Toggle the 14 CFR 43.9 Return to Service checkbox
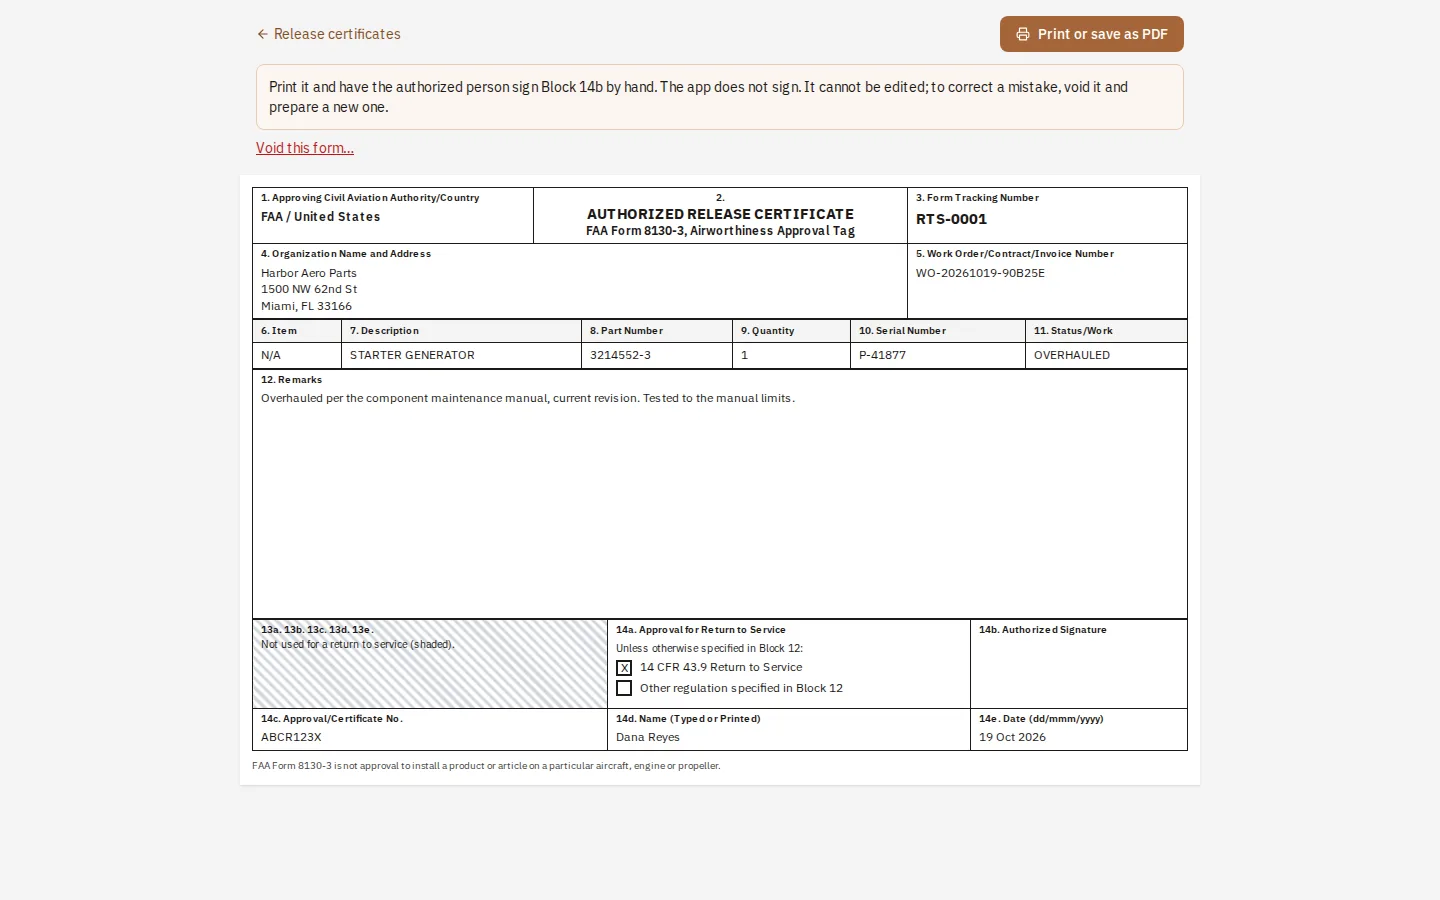 [624, 668]
